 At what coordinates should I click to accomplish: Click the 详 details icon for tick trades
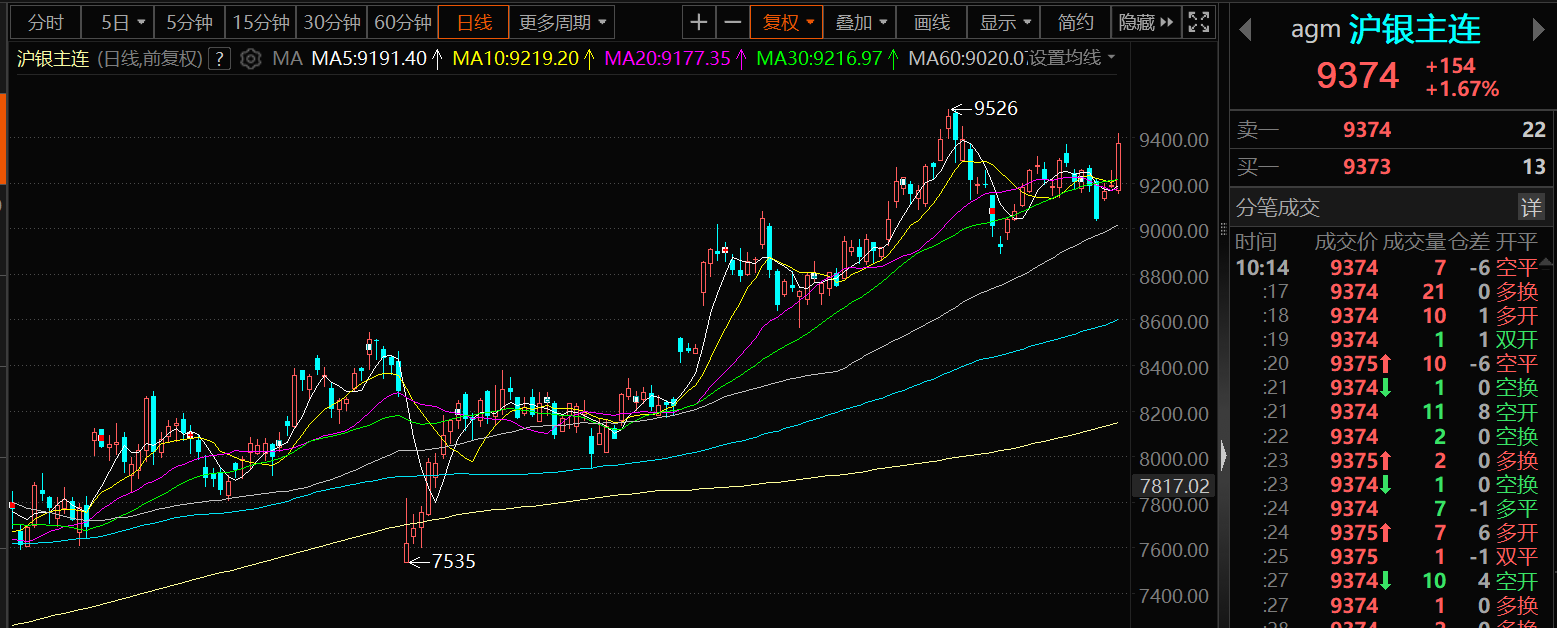[x=1532, y=207]
